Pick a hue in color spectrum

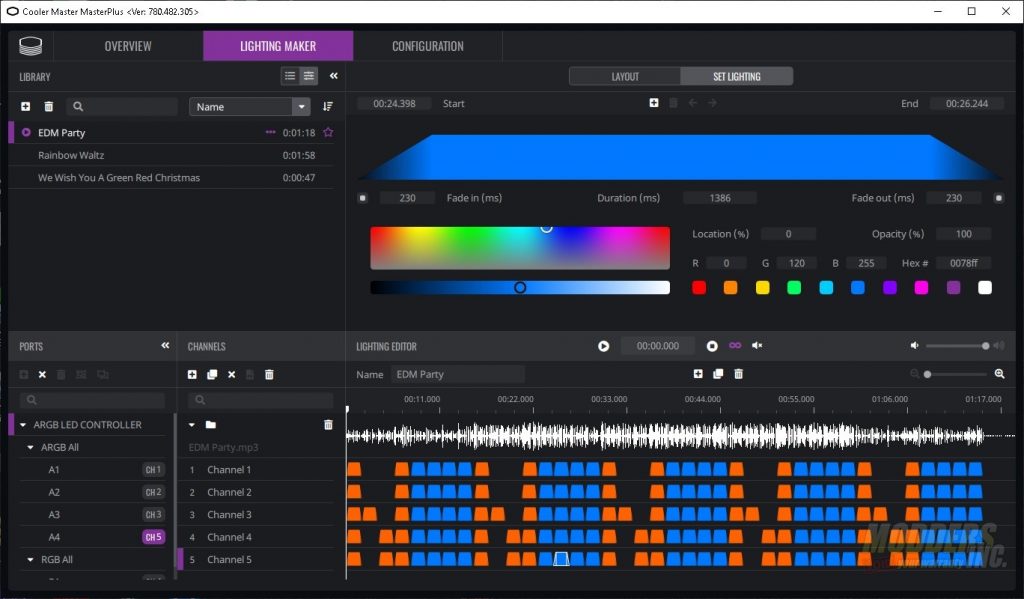point(520,248)
